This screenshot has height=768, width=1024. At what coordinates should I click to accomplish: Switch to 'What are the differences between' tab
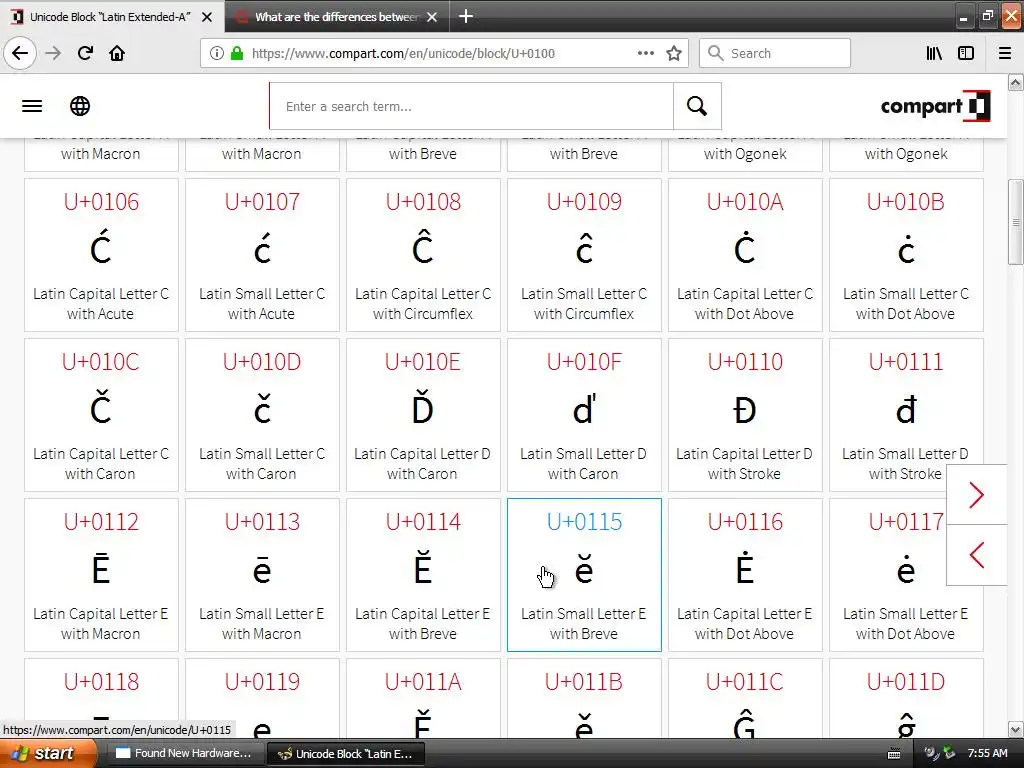pyautogui.click(x=337, y=17)
